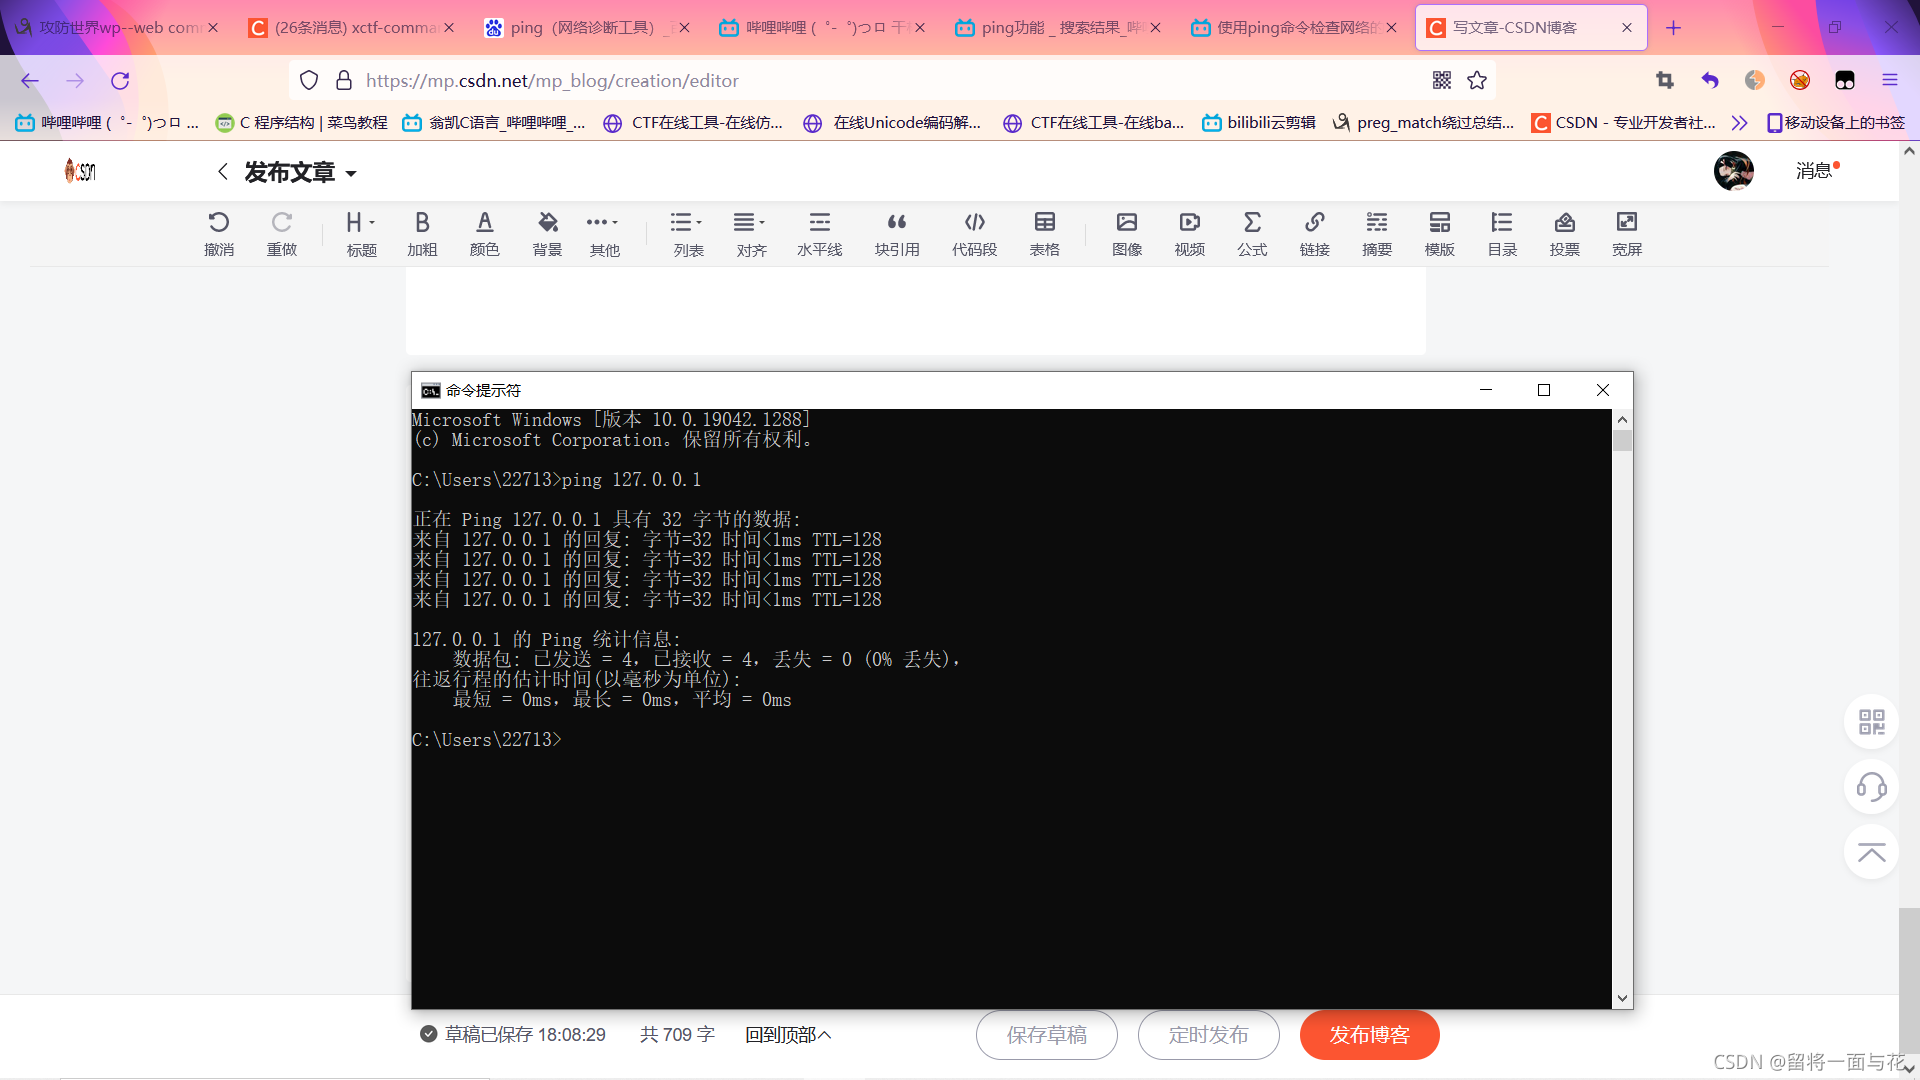Generate table of contents with 目录 icon
1920x1080 pixels.
1501,233
